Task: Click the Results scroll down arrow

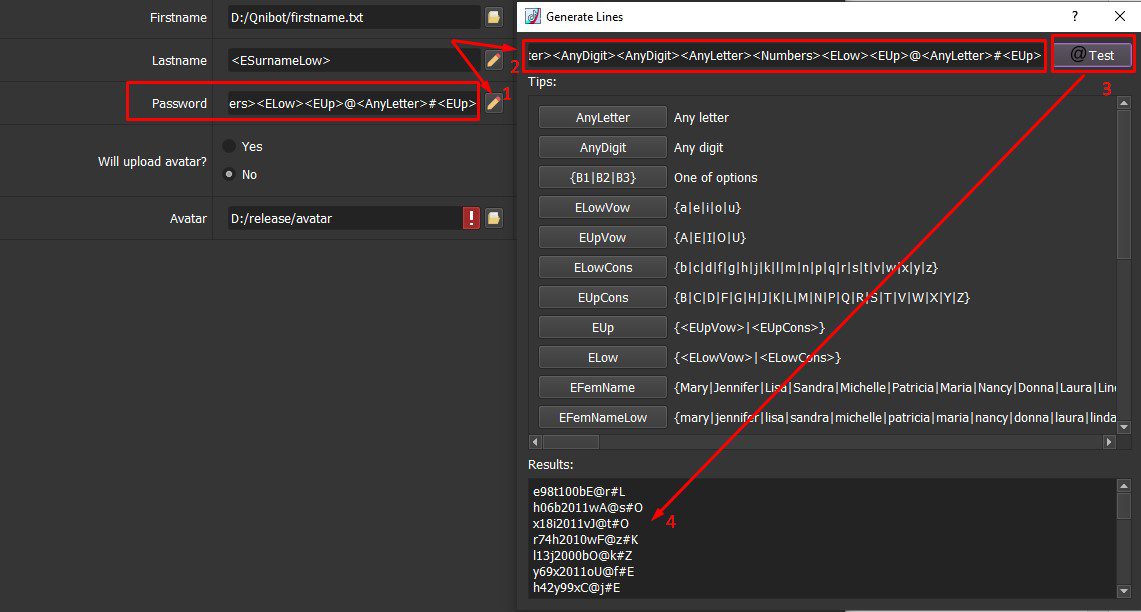Action: pos(1124,592)
